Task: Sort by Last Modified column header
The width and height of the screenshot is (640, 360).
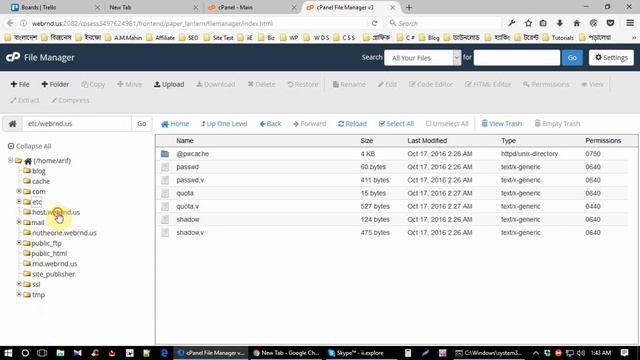Action: tap(427, 140)
